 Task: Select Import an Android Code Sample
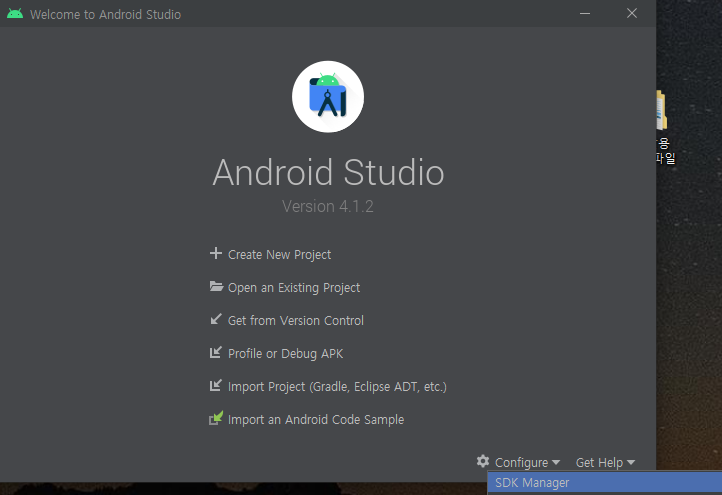point(316,419)
